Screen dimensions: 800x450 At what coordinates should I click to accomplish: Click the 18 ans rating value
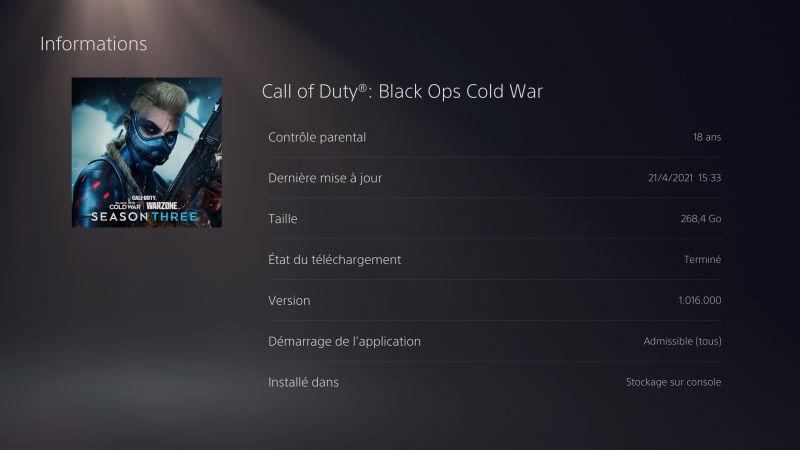click(x=707, y=137)
